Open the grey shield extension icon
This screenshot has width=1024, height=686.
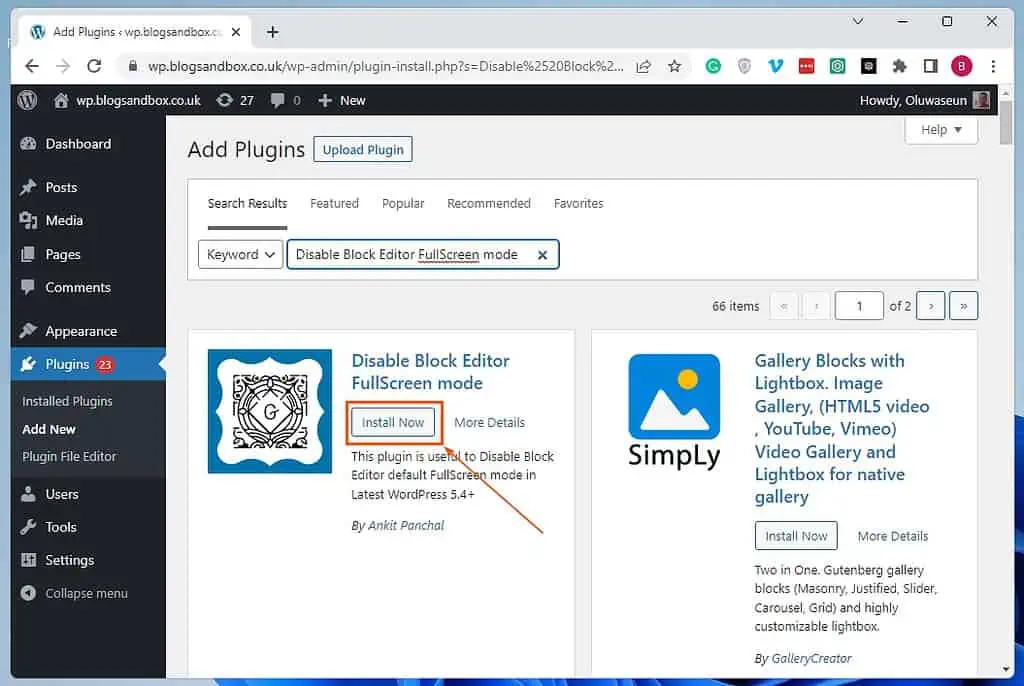coord(744,66)
